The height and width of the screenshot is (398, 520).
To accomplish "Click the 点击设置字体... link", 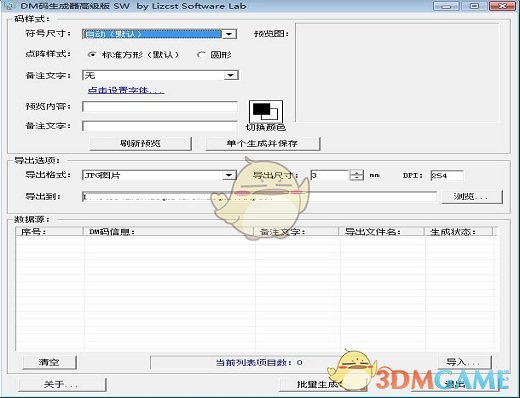I will 126,90.
